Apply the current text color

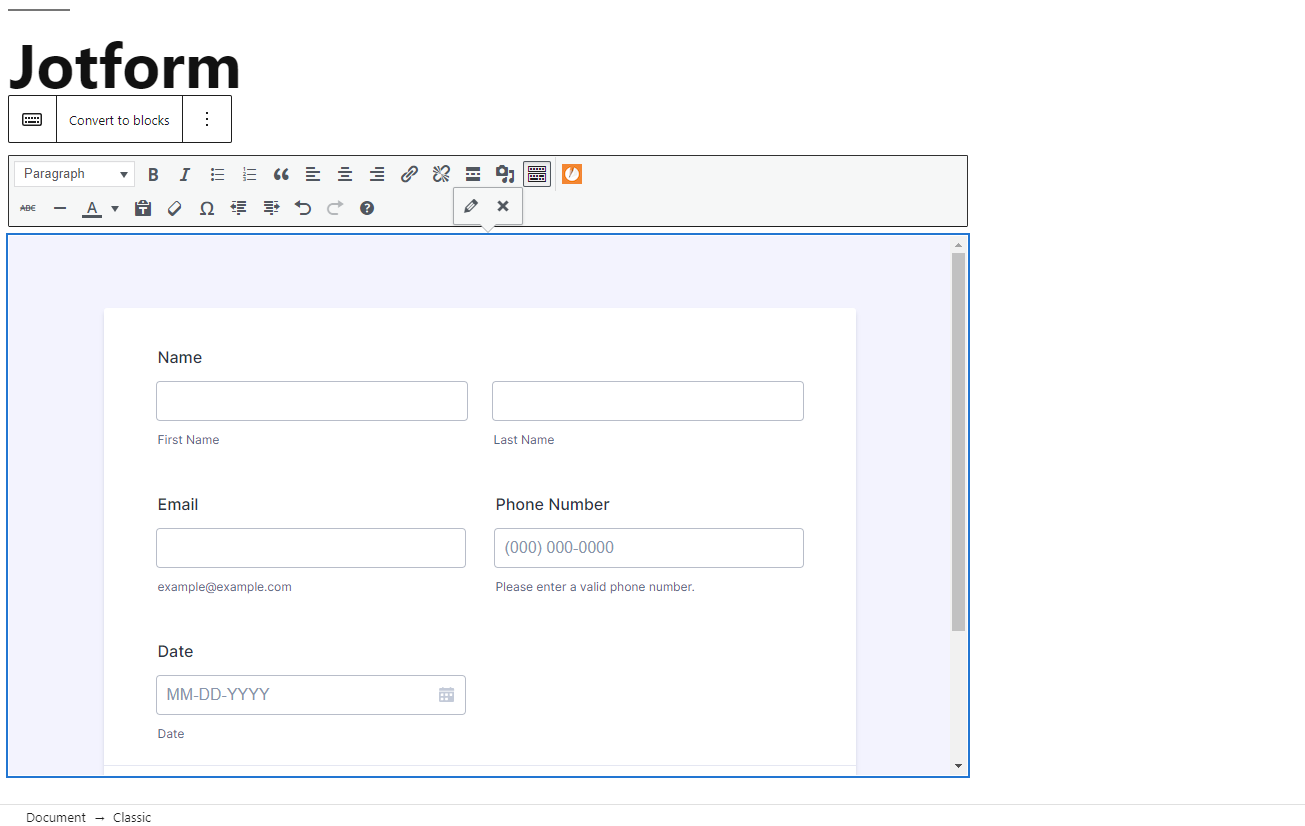click(x=92, y=208)
